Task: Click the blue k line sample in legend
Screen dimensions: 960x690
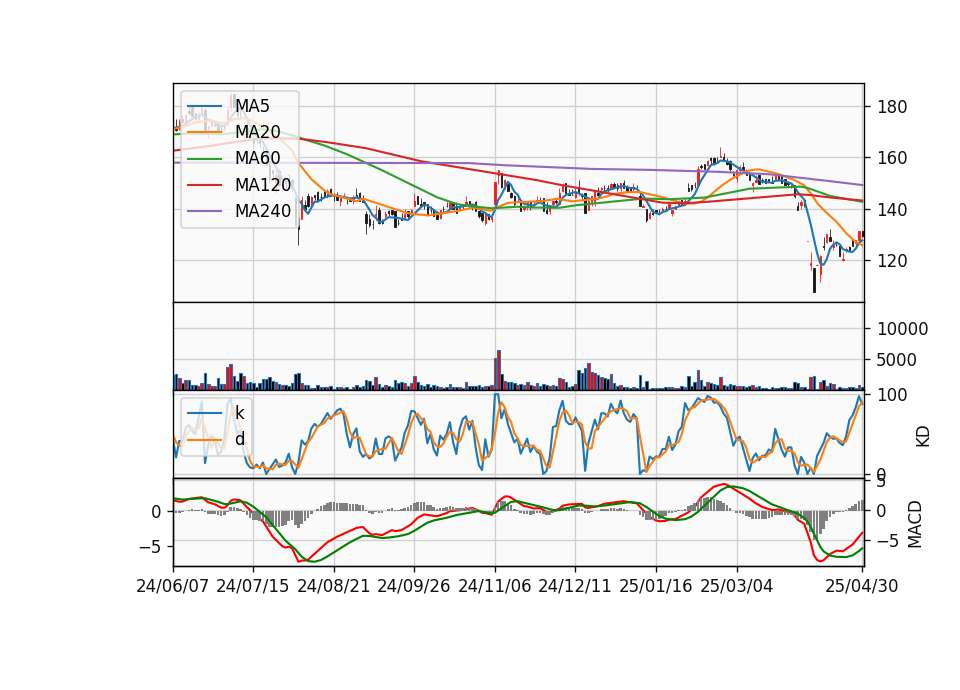Action: point(204,413)
